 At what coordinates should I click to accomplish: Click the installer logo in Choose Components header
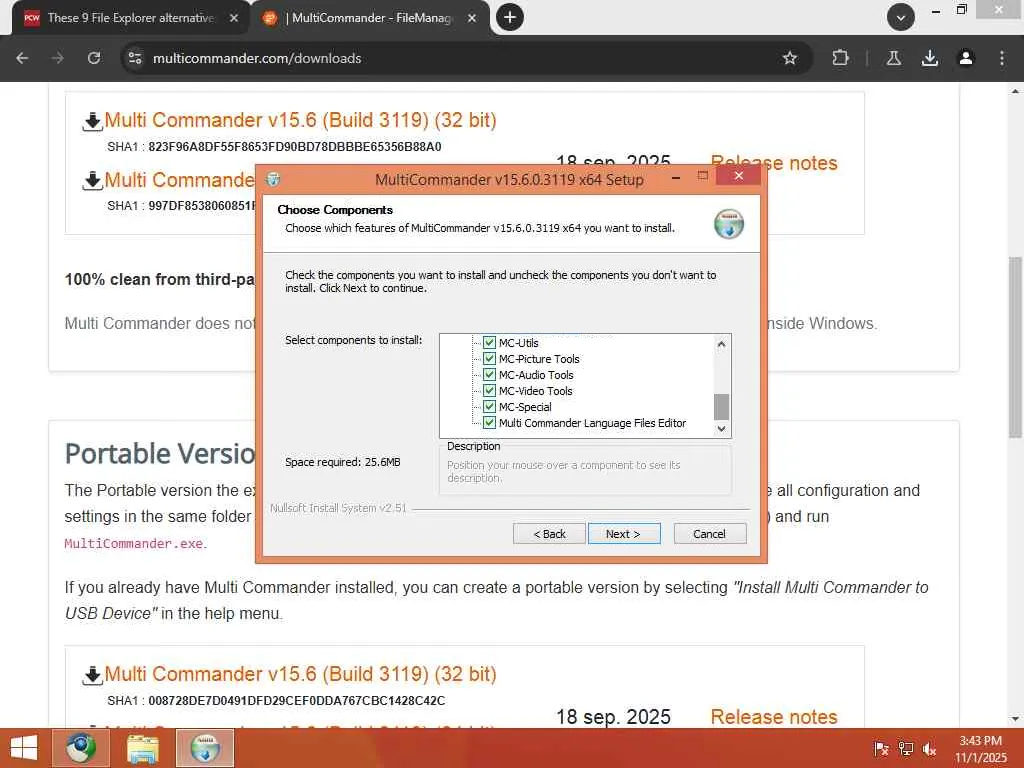pos(729,224)
